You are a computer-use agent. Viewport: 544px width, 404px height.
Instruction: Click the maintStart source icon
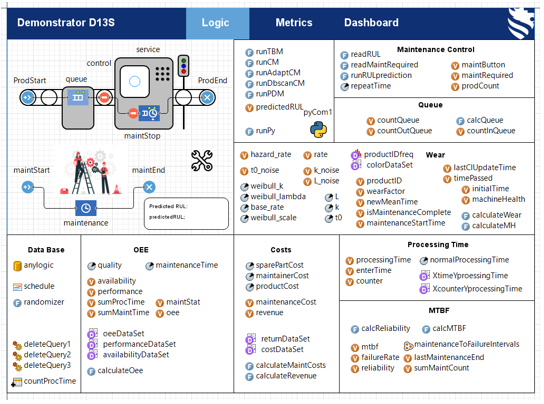[x=28, y=187]
